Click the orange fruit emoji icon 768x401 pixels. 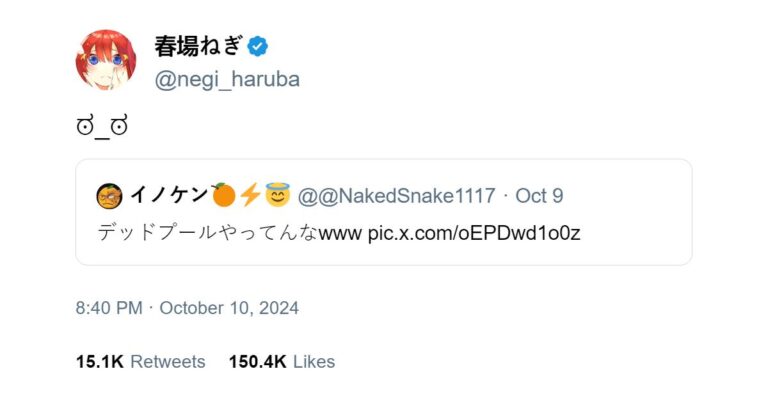(x=224, y=195)
